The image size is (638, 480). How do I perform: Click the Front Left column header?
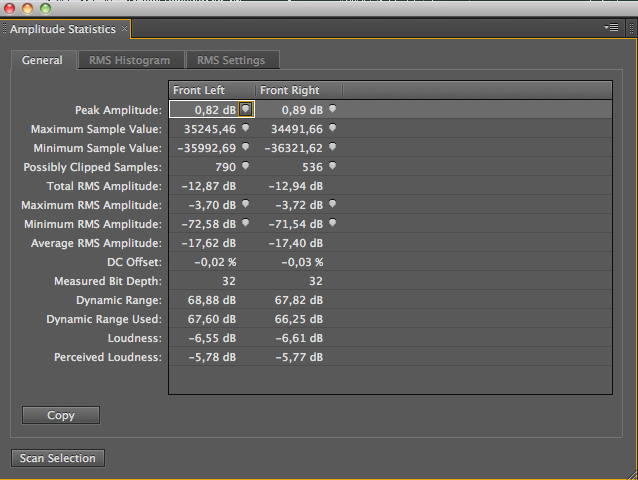[x=212, y=91]
